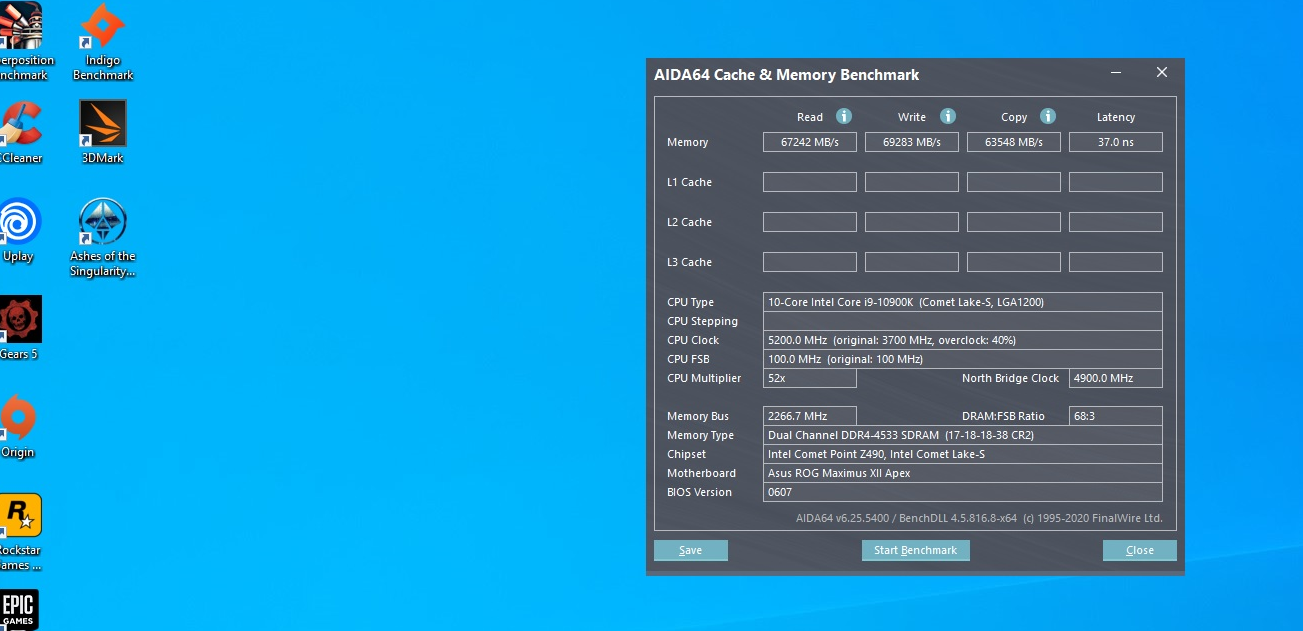Click the CPU Stepping label
This screenshot has width=1303, height=631.
(x=703, y=321)
